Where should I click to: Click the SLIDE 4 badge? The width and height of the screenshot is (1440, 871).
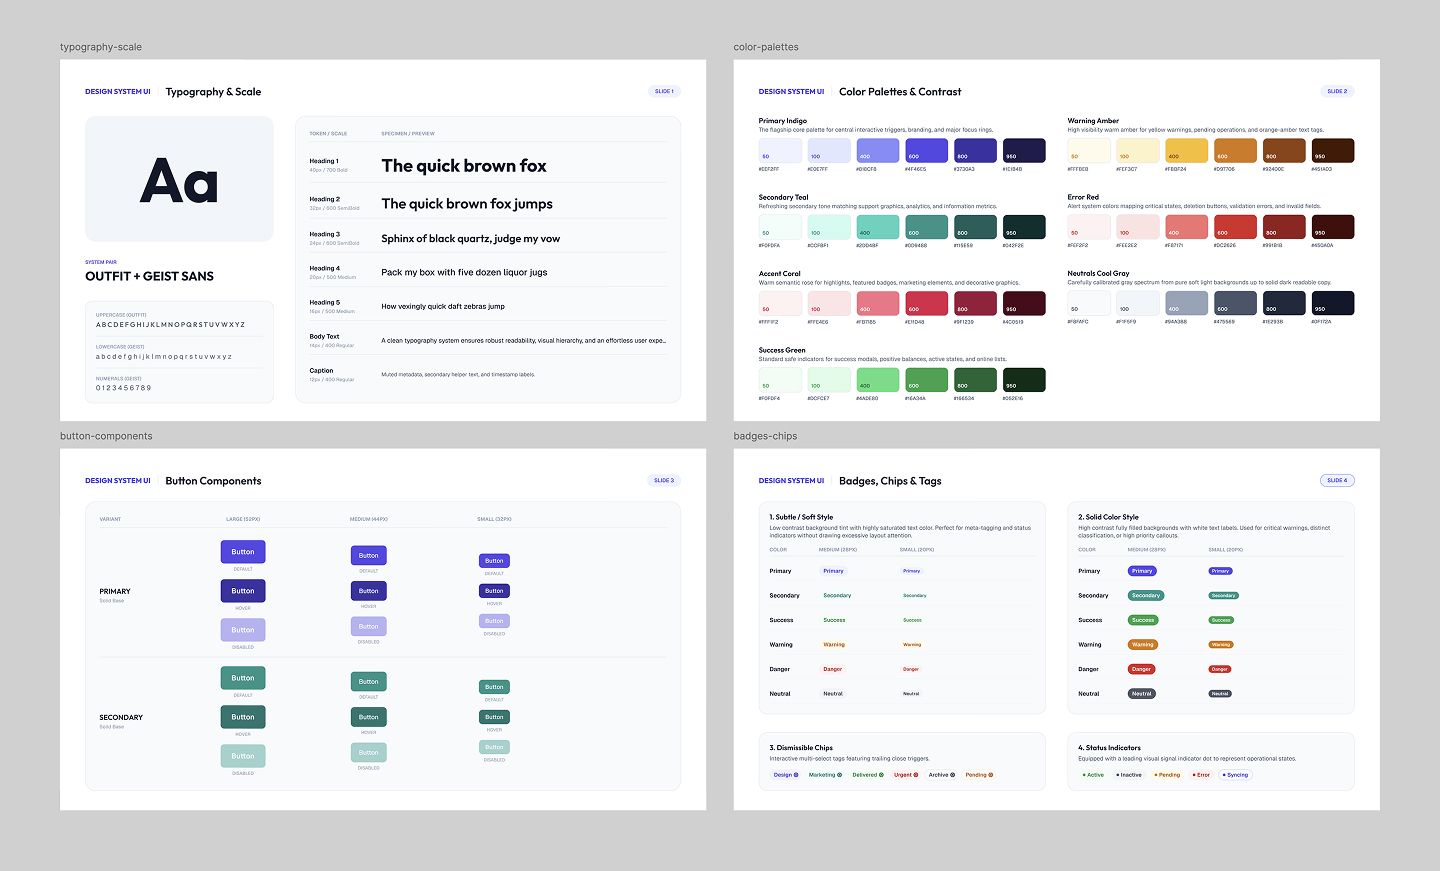click(x=1337, y=480)
